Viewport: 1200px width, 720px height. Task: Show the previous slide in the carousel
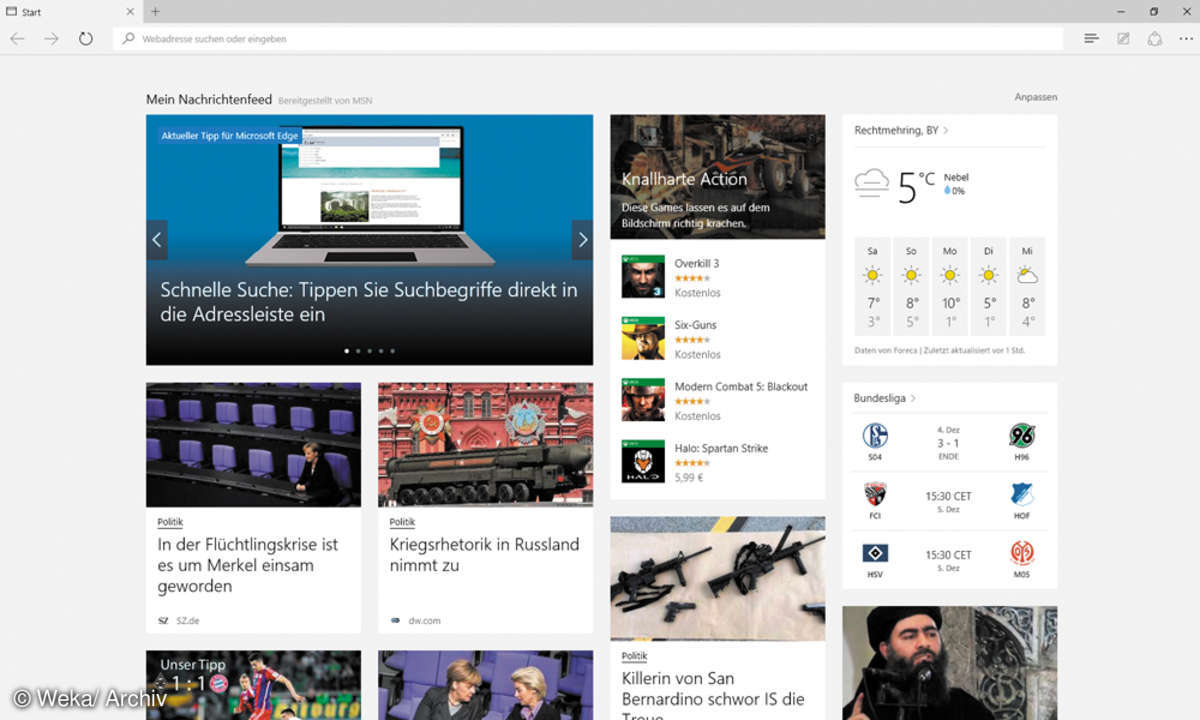pos(157,240)
